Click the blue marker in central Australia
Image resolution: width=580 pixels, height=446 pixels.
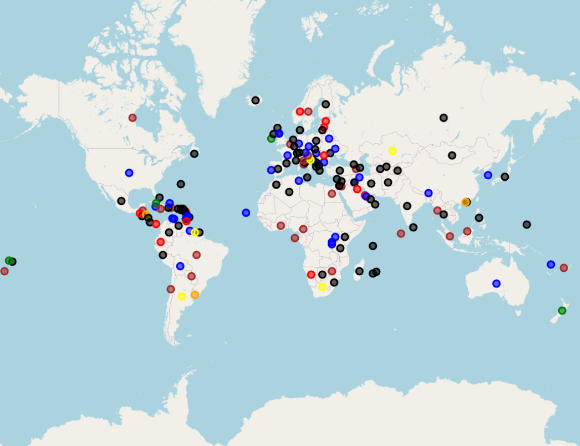(496, 284)
